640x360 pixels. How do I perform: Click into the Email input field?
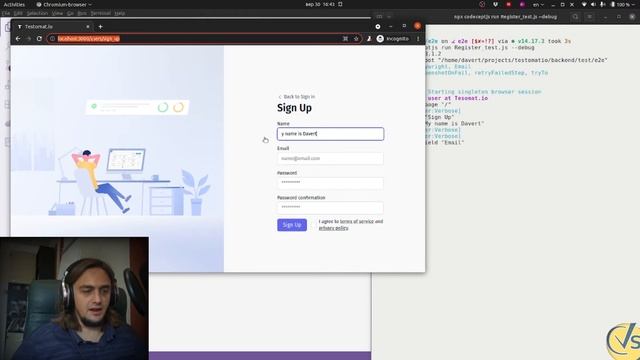[330, 158]
